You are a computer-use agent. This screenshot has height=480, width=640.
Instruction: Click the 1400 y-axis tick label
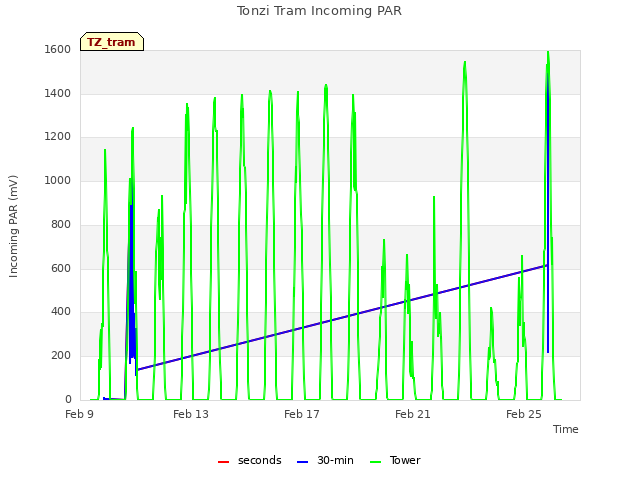pyautogui.click(x=58, y=93)
